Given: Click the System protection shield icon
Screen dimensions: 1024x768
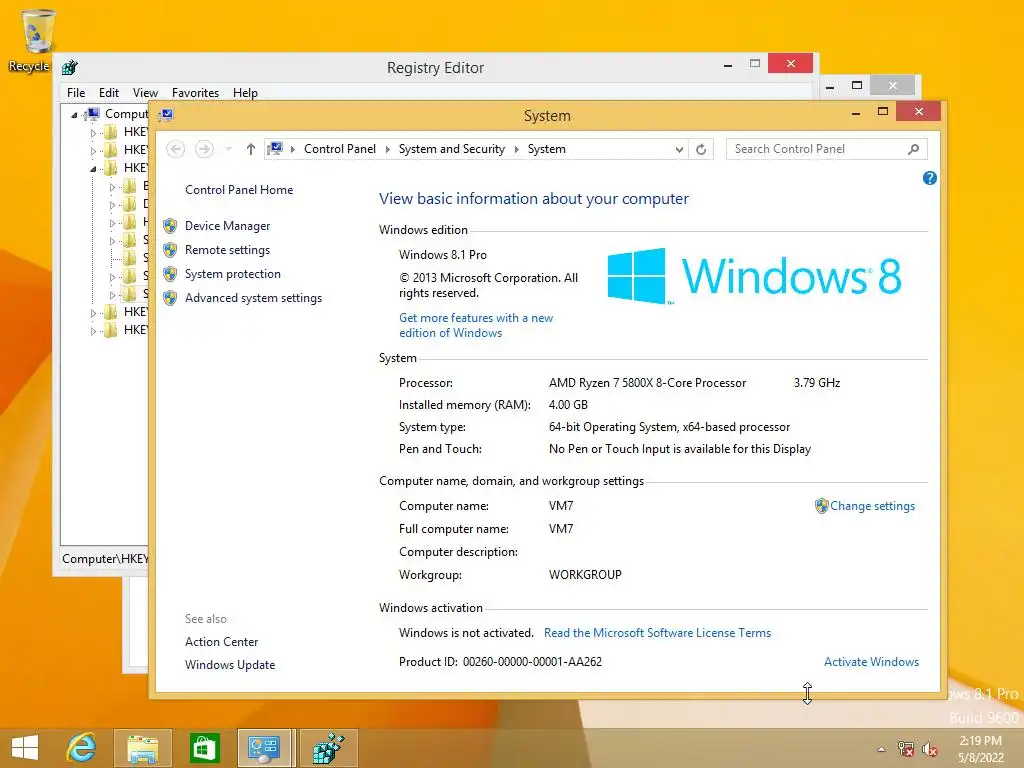Looking at the screenshot, I should 170,274.
